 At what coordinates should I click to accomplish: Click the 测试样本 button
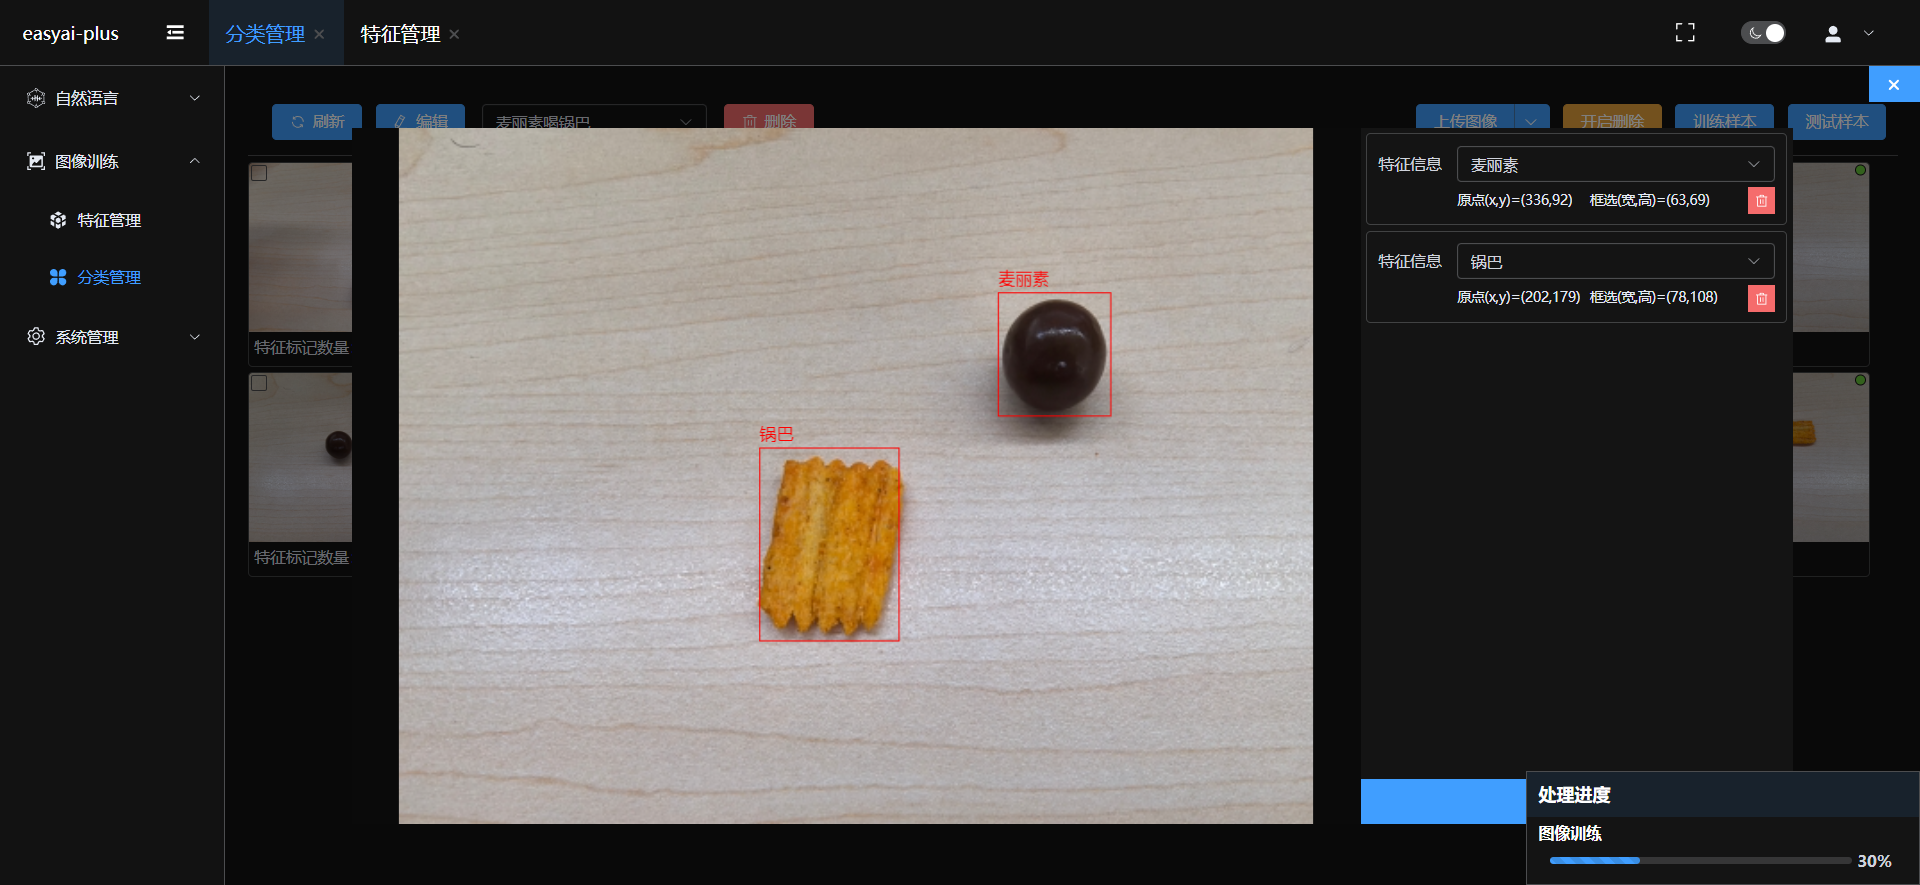[1836, 121]
